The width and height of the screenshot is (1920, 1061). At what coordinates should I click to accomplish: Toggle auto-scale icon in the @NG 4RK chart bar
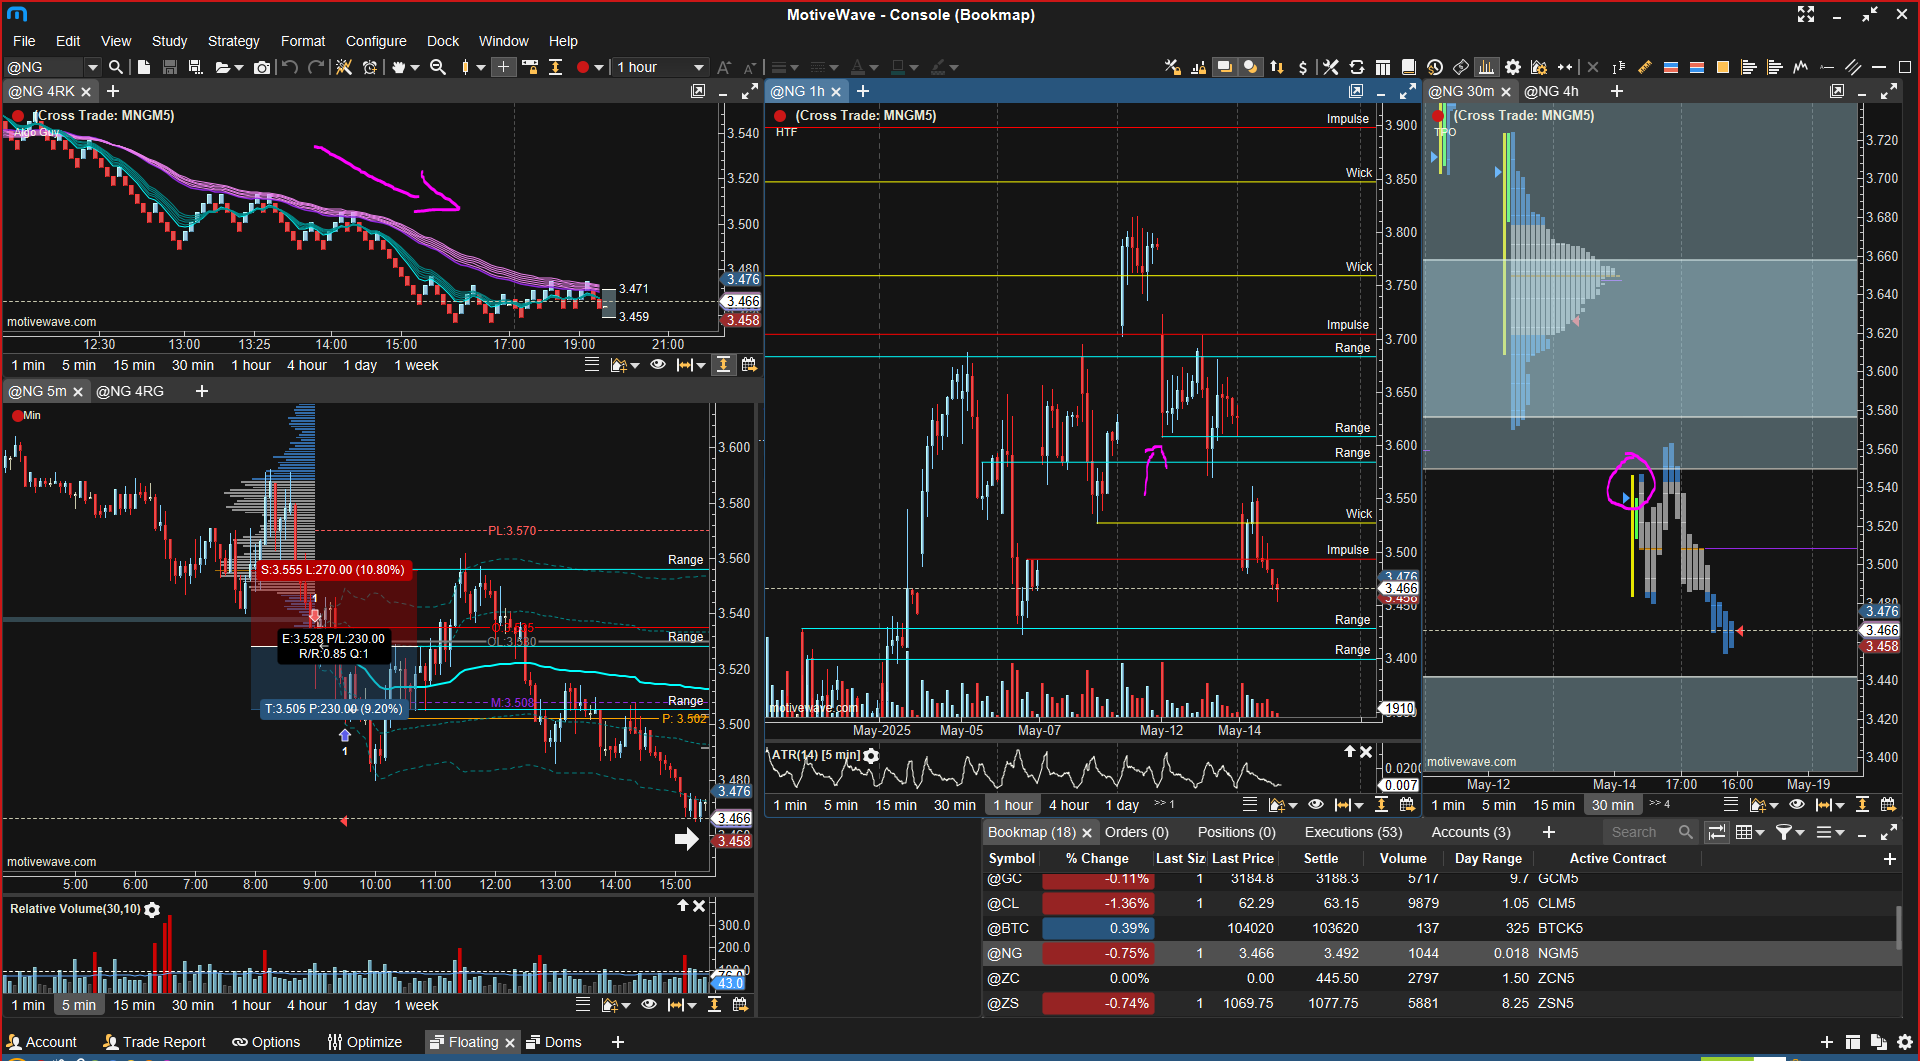(x=723, y=365)
